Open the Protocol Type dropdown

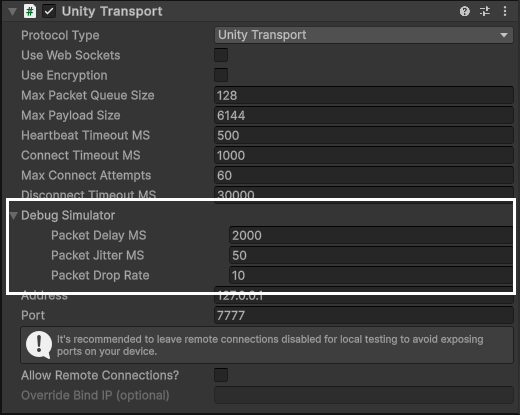coord(364,35)
